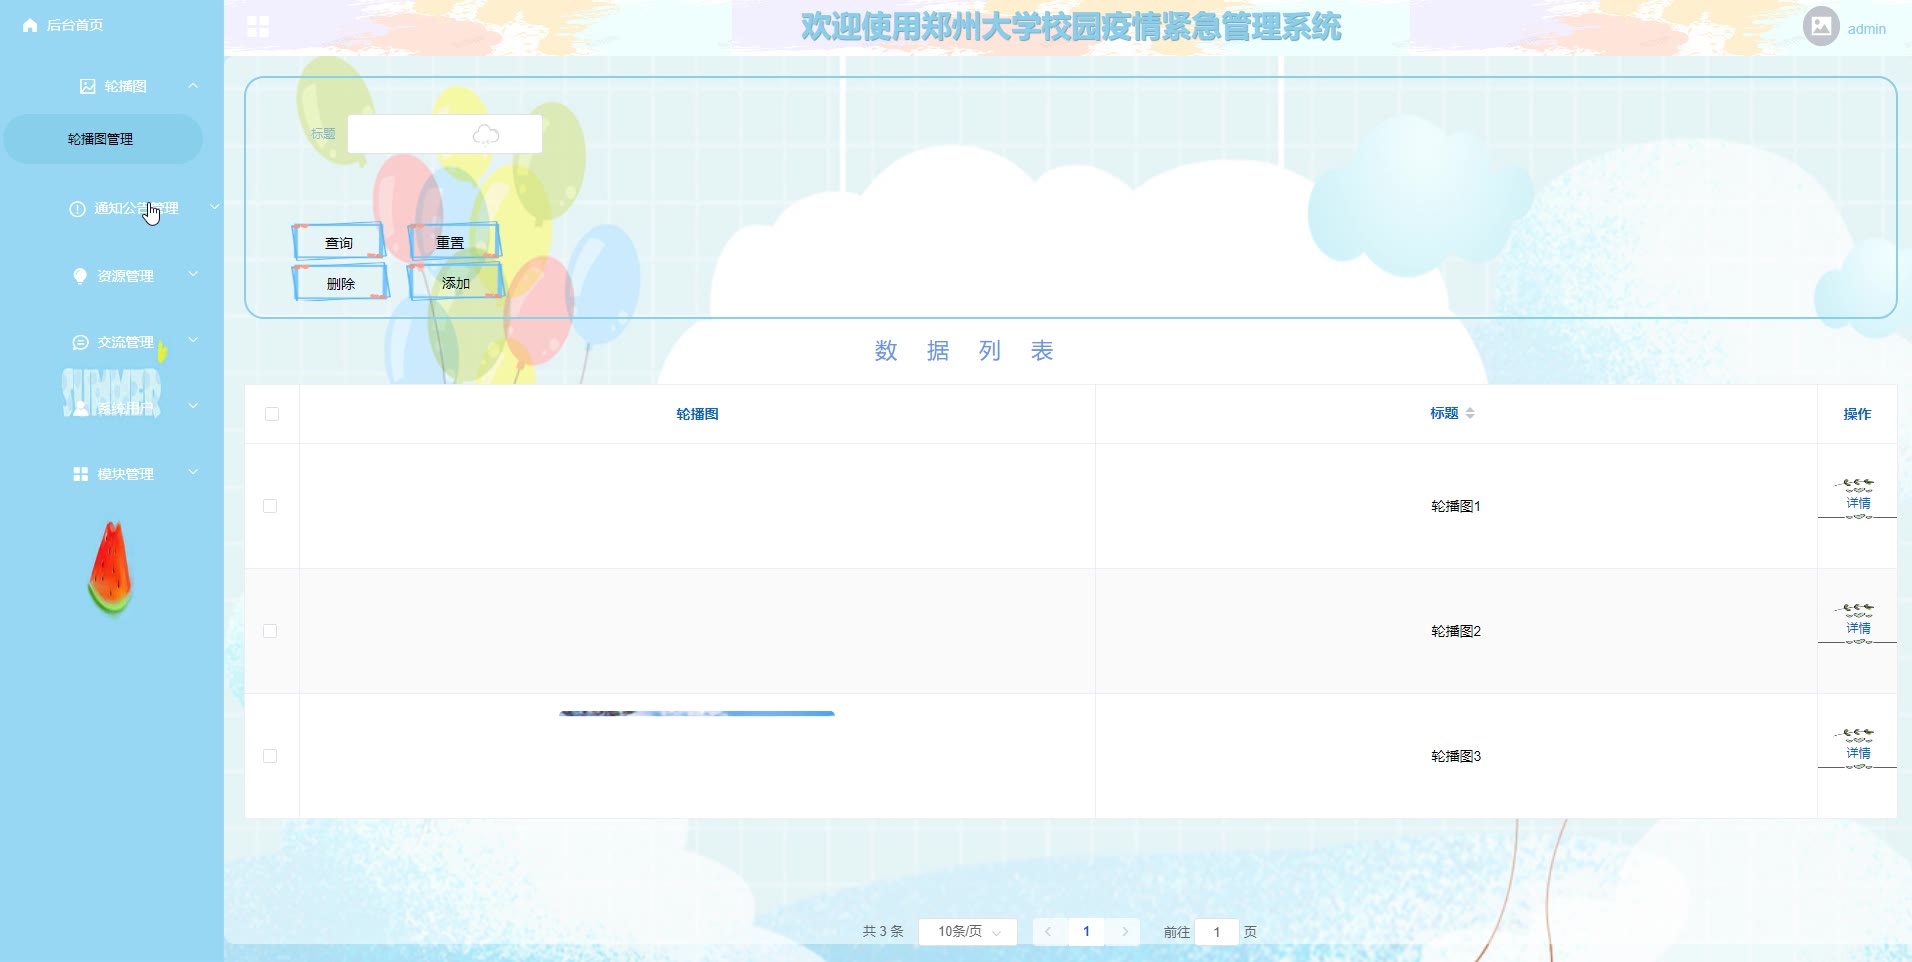Viewport: 1912px width, 962px height.
Task: Go to the previous page arrow
Action: [1048, 931]
